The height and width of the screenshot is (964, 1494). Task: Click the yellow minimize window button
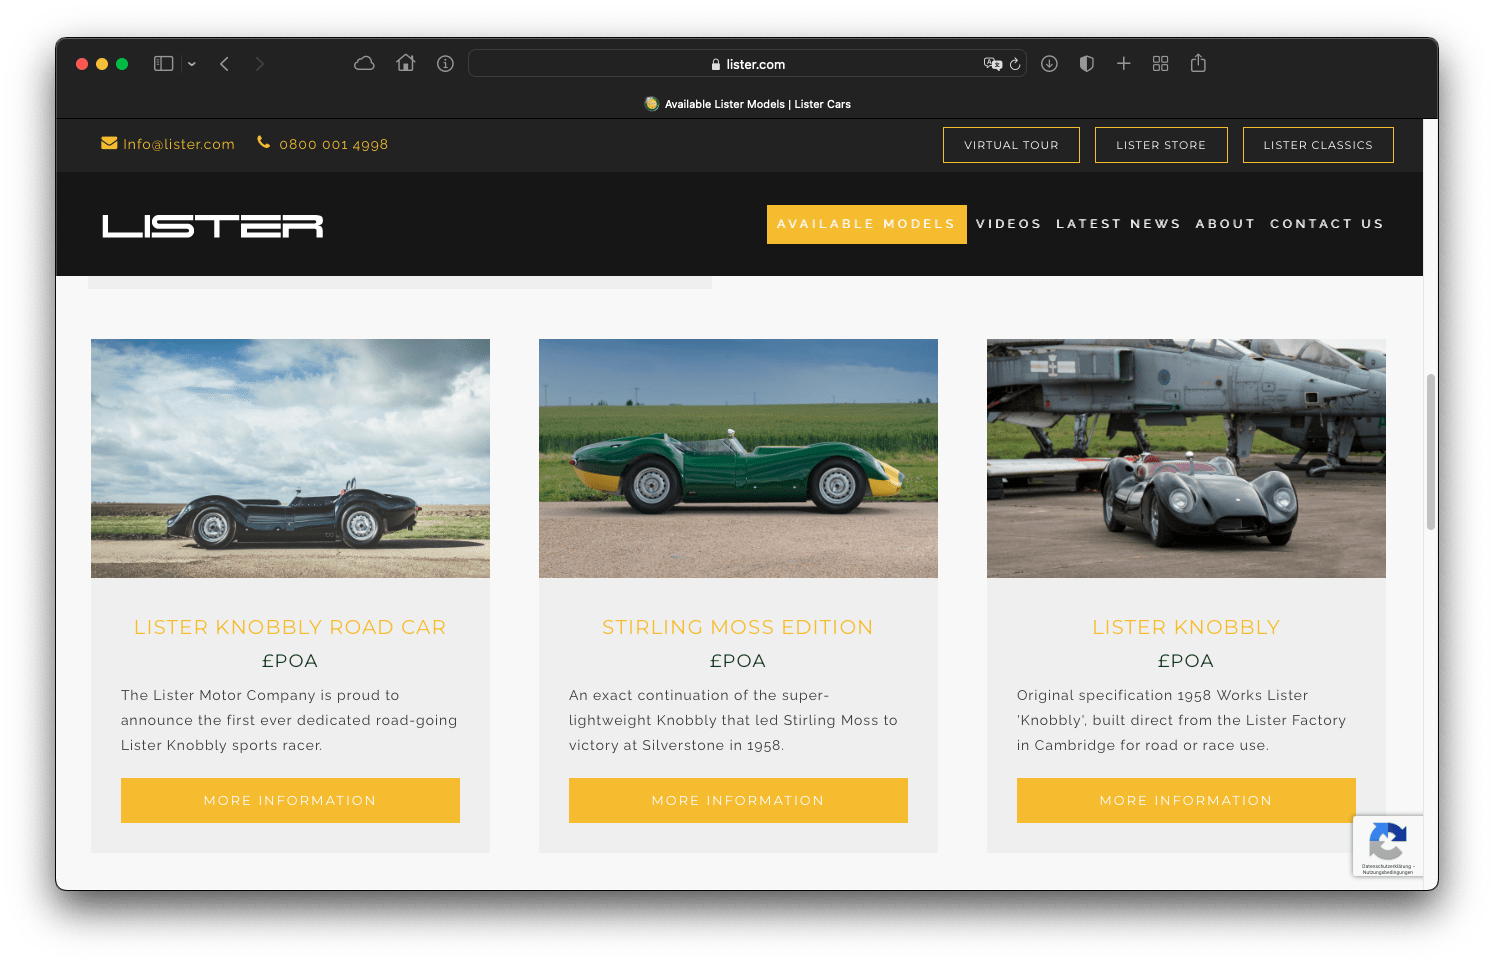pos(102,64)
